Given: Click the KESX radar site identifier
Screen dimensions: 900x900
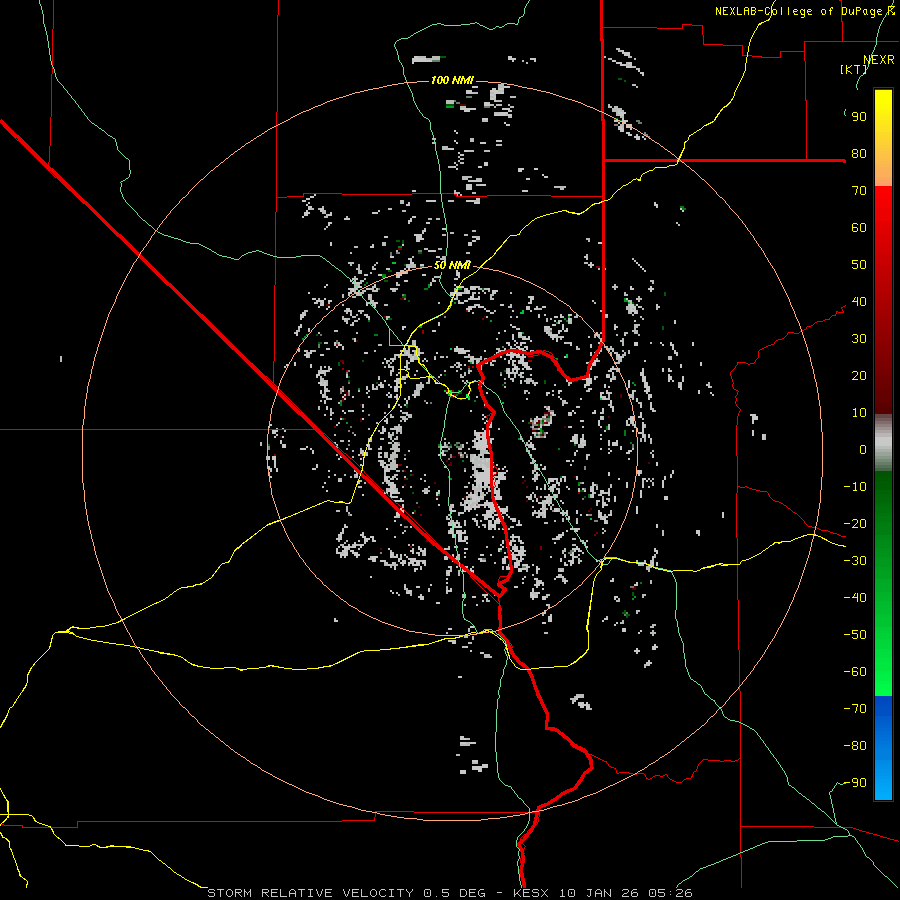Looking at the screenshot, I should pyautogui.click(x=533, y=893).
